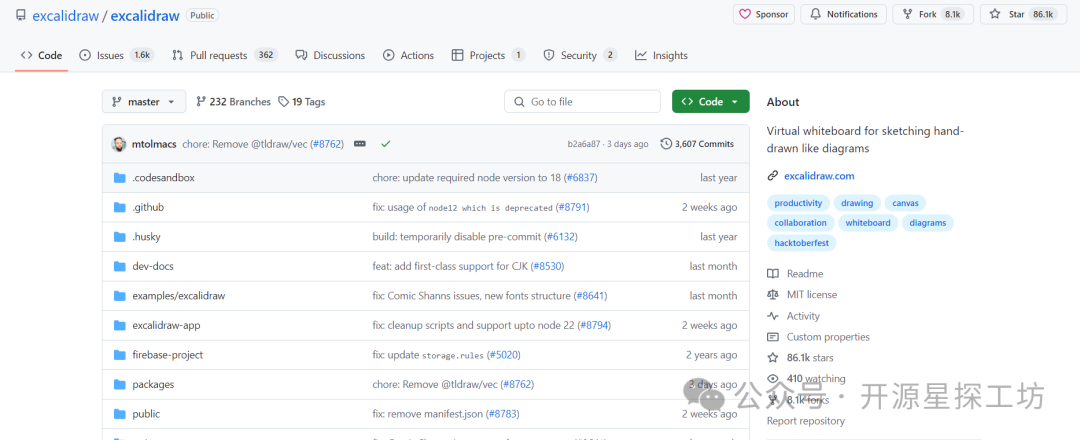Click the green commit status checkmark
1080x440 pixels.
[386, 144]
